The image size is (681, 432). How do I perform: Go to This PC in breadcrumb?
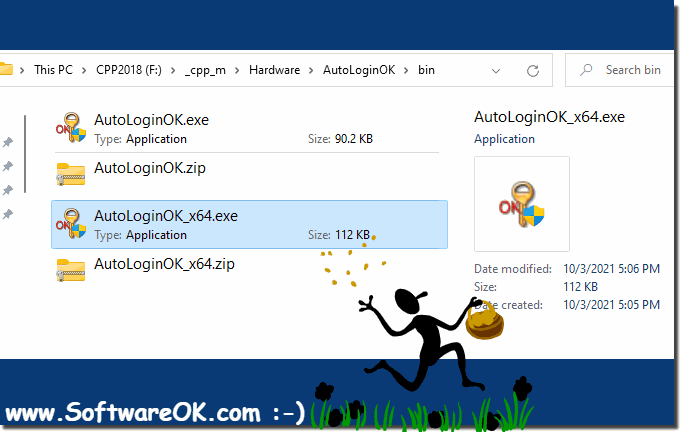coord(53,70)
